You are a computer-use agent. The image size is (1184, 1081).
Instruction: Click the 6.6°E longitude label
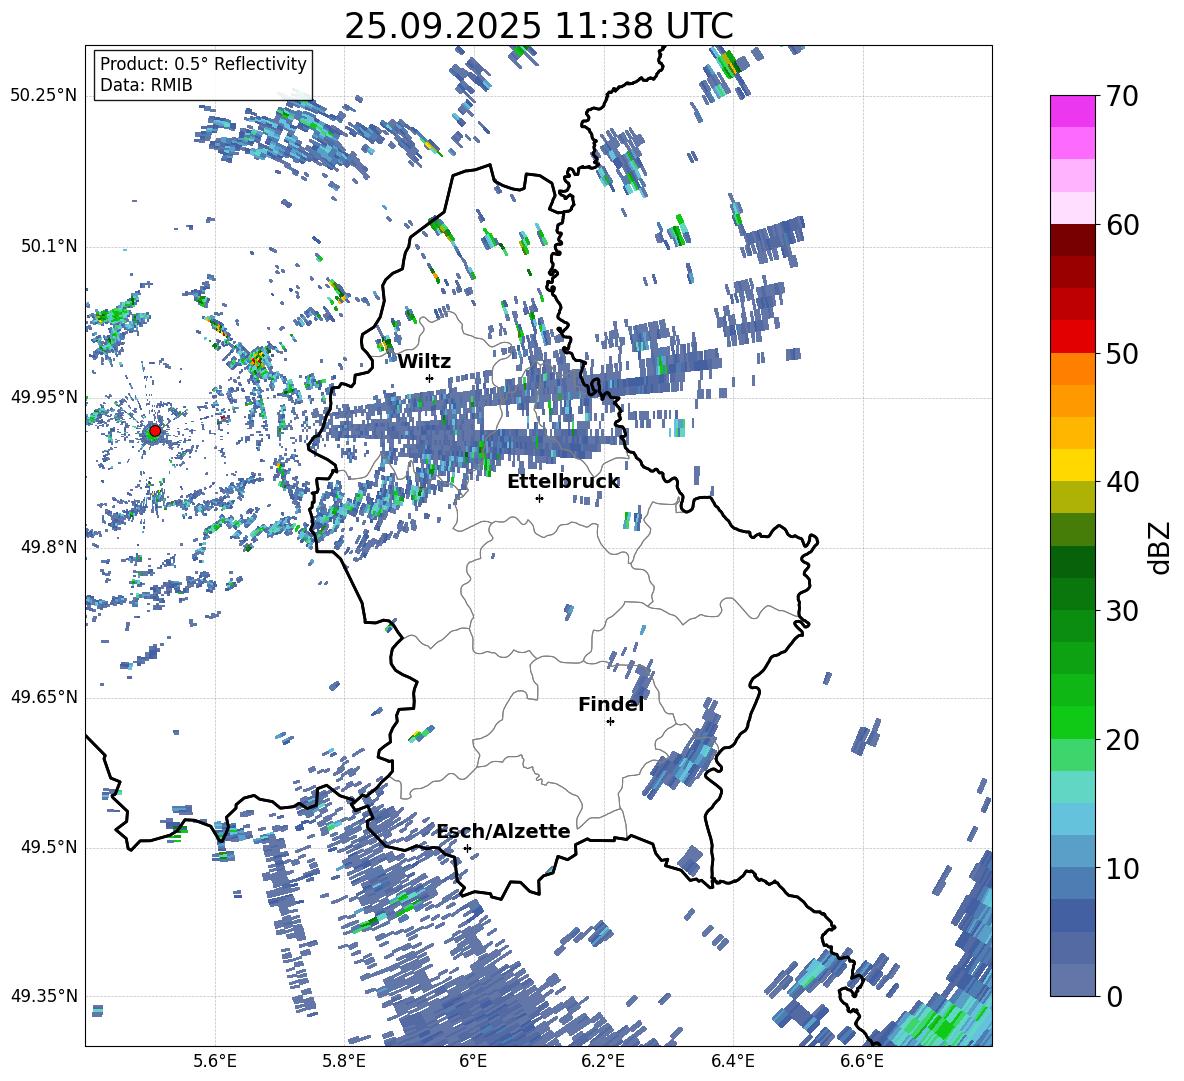pyautogui.click(x=862, y=1061)
